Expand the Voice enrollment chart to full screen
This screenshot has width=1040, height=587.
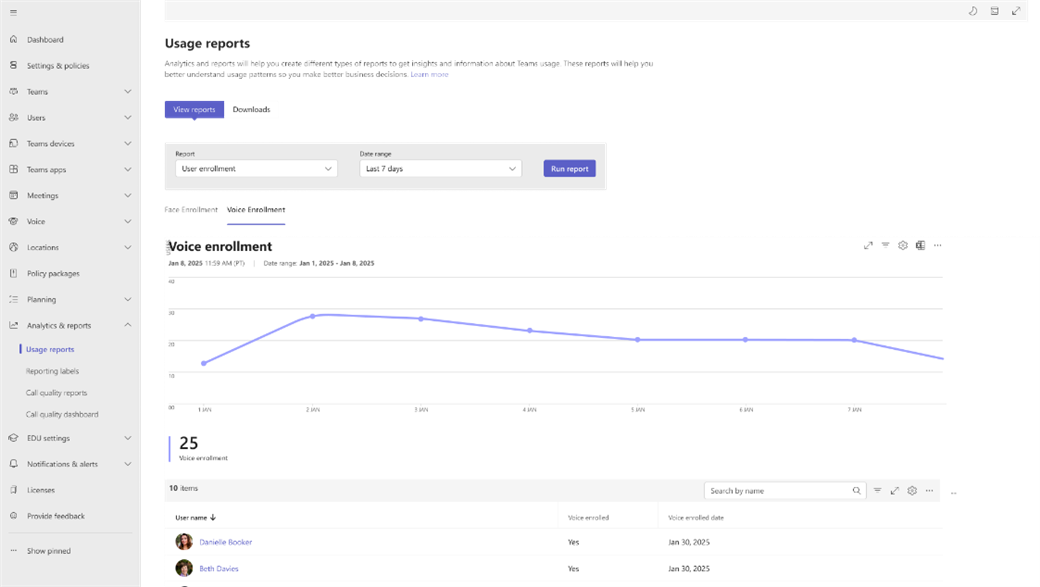(868, 245)
